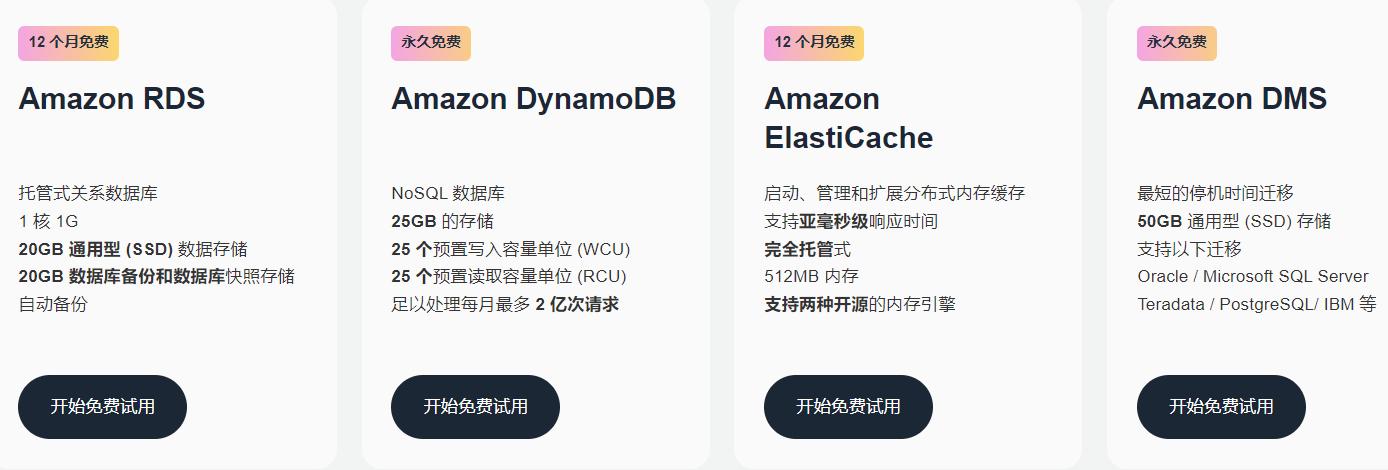Start the Amazon DMS free trial
This screenshot has width=1388, height=470.
click(x=1221, y=406)
